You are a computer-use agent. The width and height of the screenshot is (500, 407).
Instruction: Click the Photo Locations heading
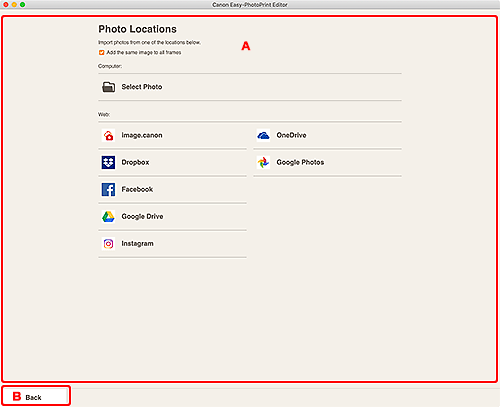(x=137, y=29)
